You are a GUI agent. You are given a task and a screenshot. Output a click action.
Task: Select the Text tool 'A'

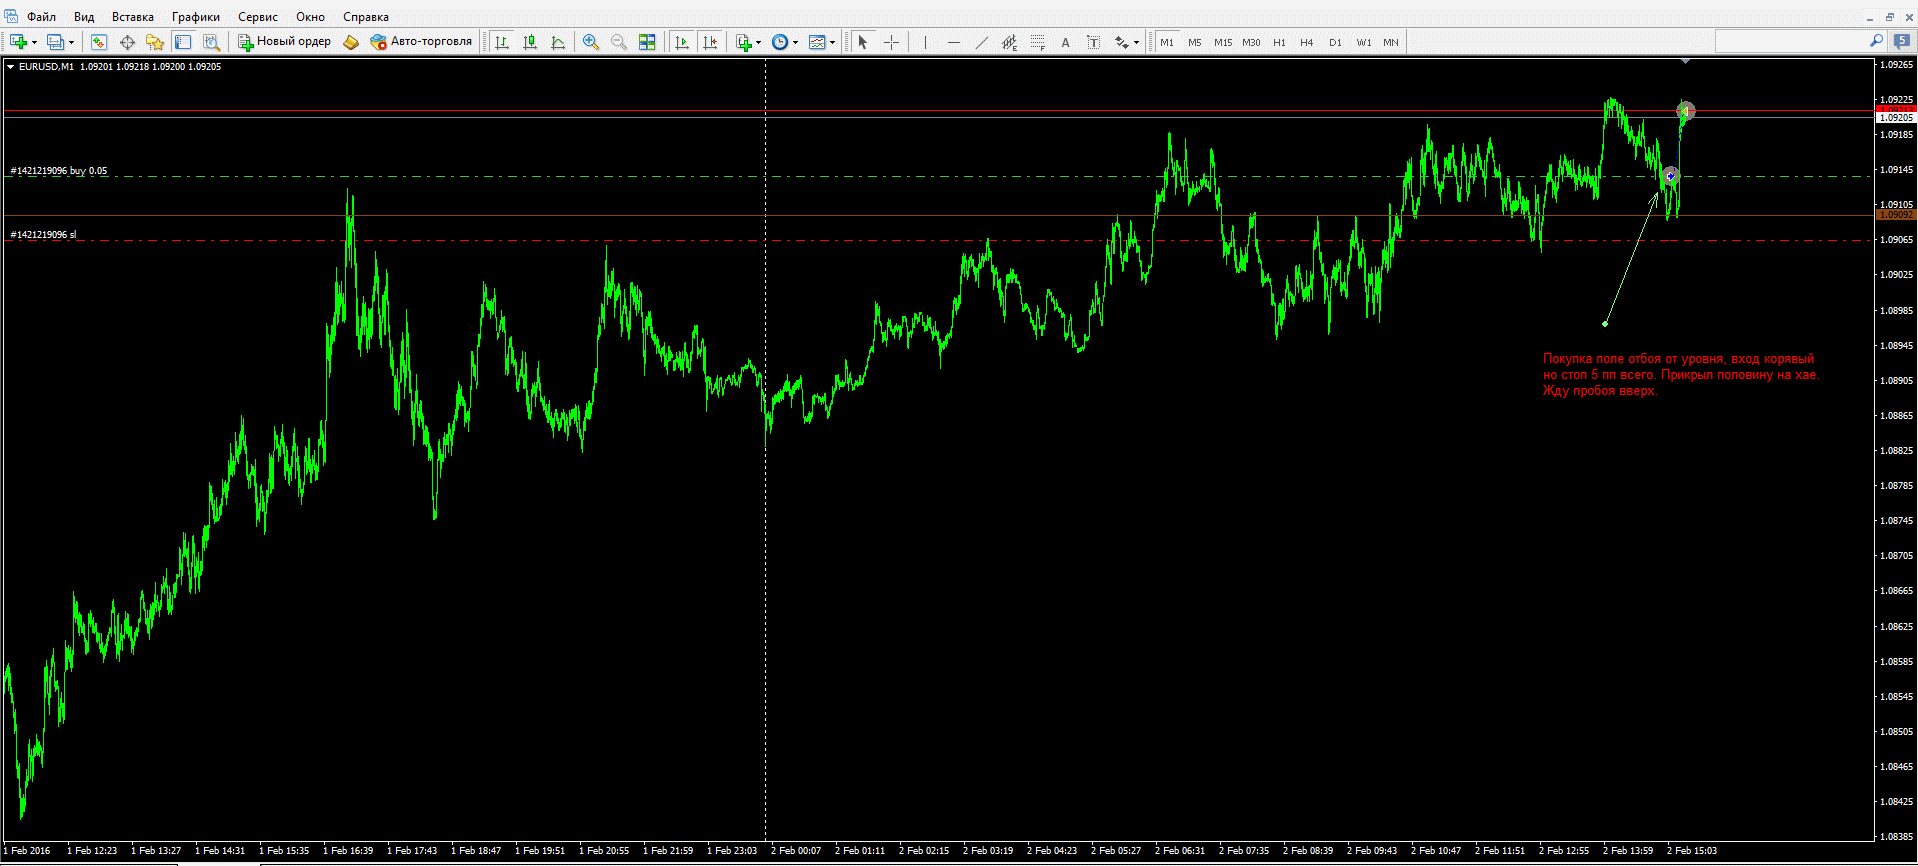[x=1065, y=42]
